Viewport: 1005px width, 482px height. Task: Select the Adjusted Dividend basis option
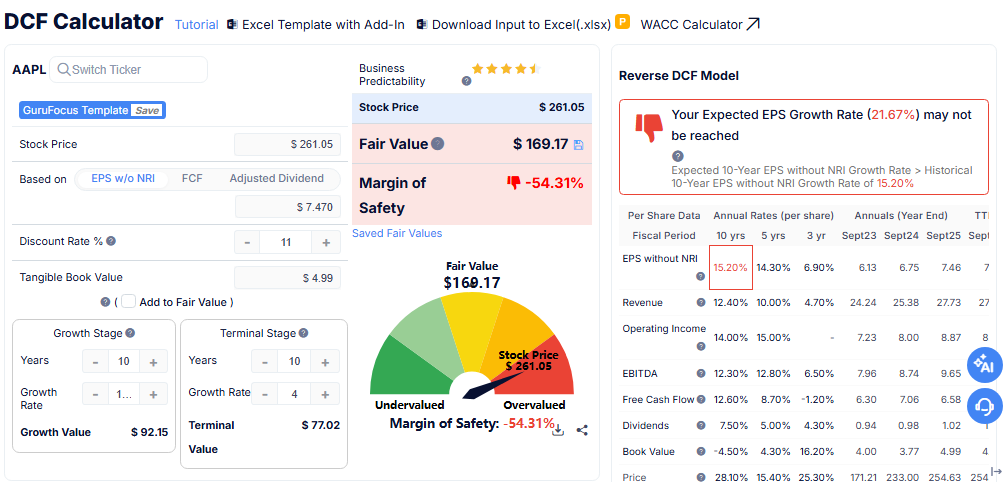coord(276,179)
